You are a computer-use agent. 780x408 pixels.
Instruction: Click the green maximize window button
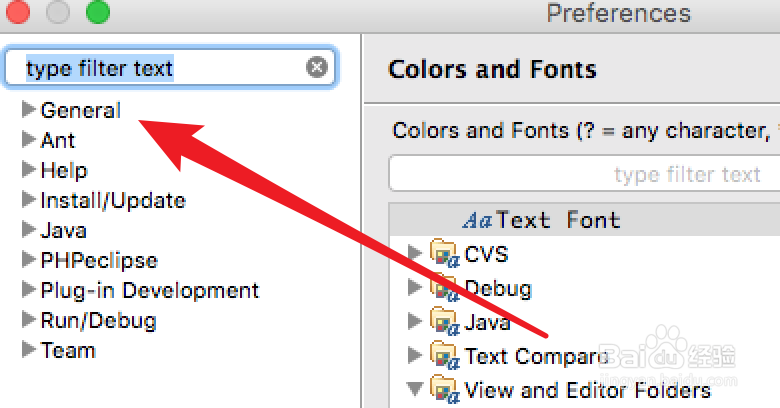pos(97,13)
